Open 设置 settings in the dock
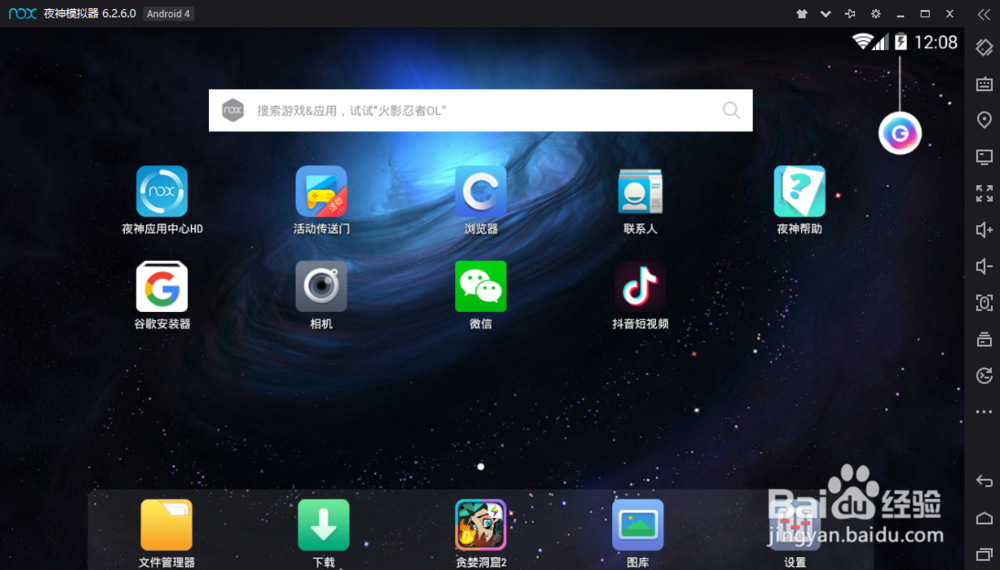The height and width of the screenshot is (570, 1000). [795, 525]
